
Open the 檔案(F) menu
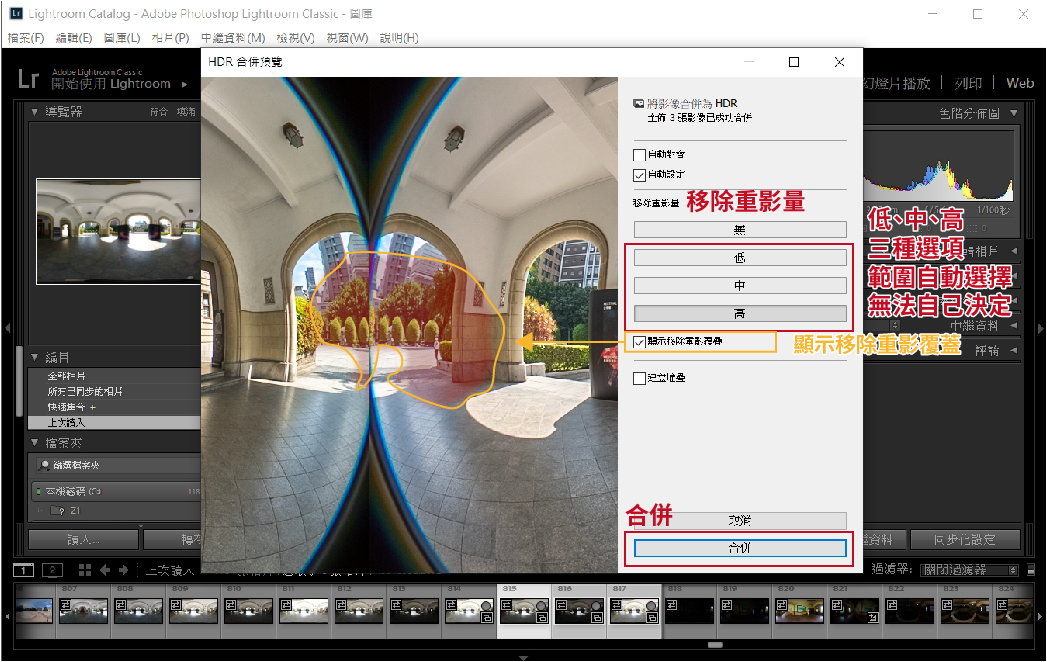(x=26, y=38)
